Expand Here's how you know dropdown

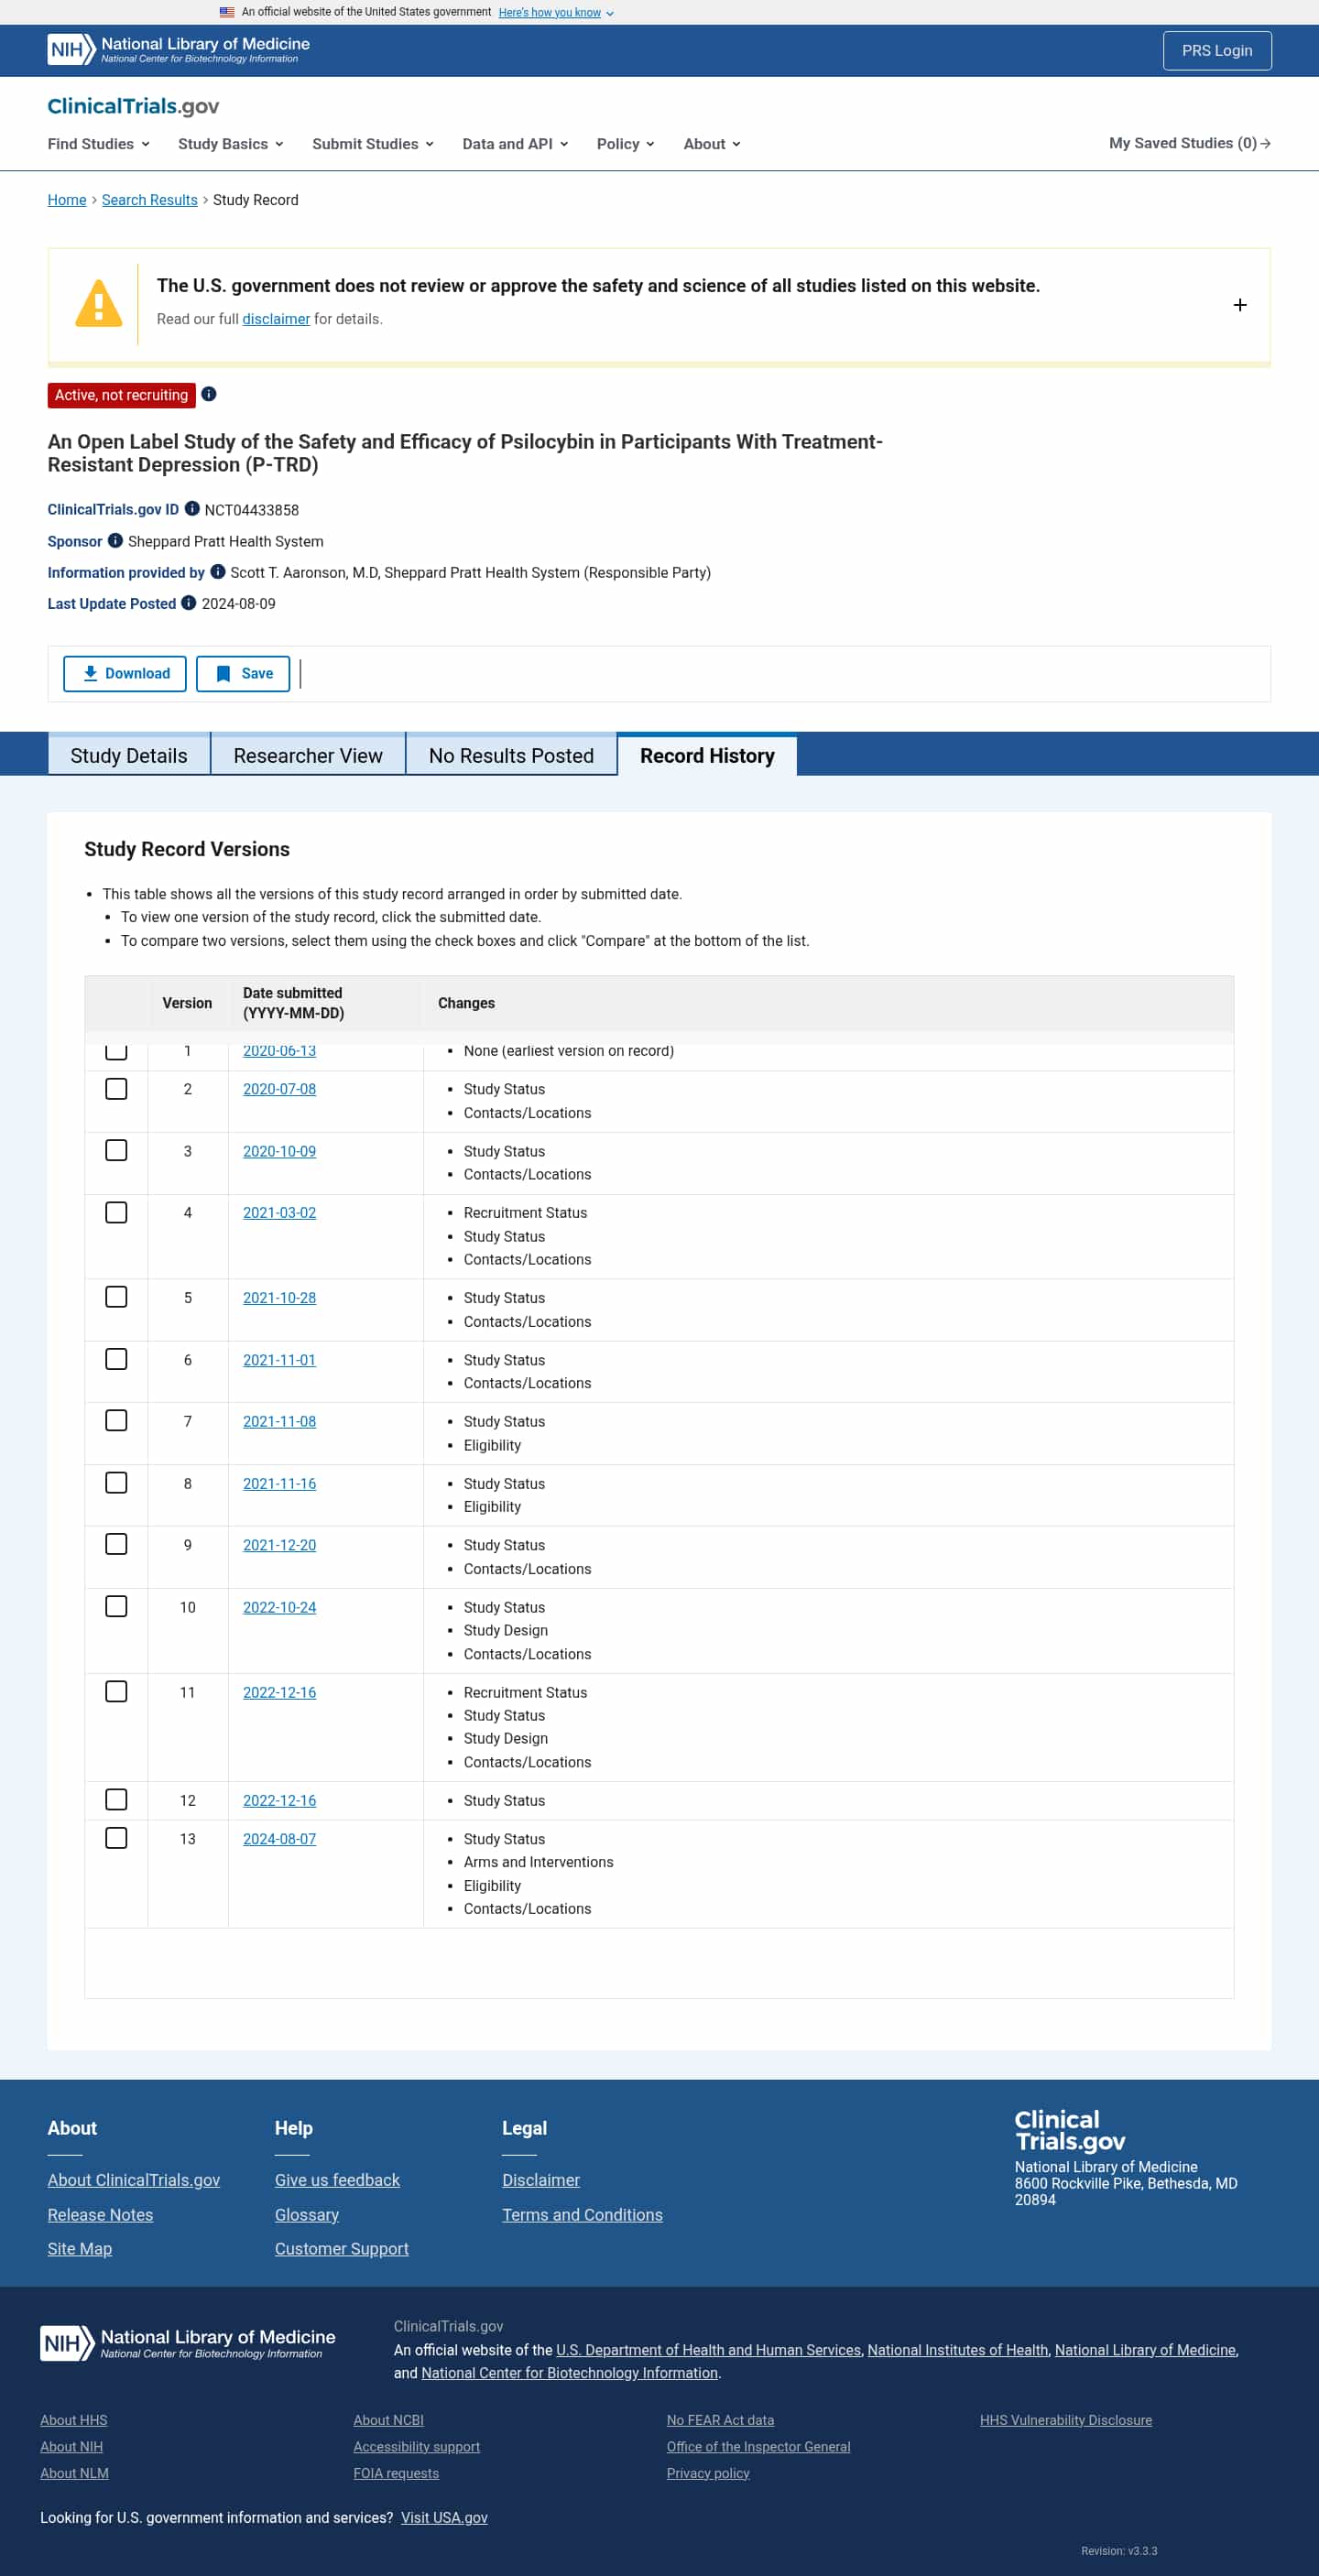(x=556, y=12)
